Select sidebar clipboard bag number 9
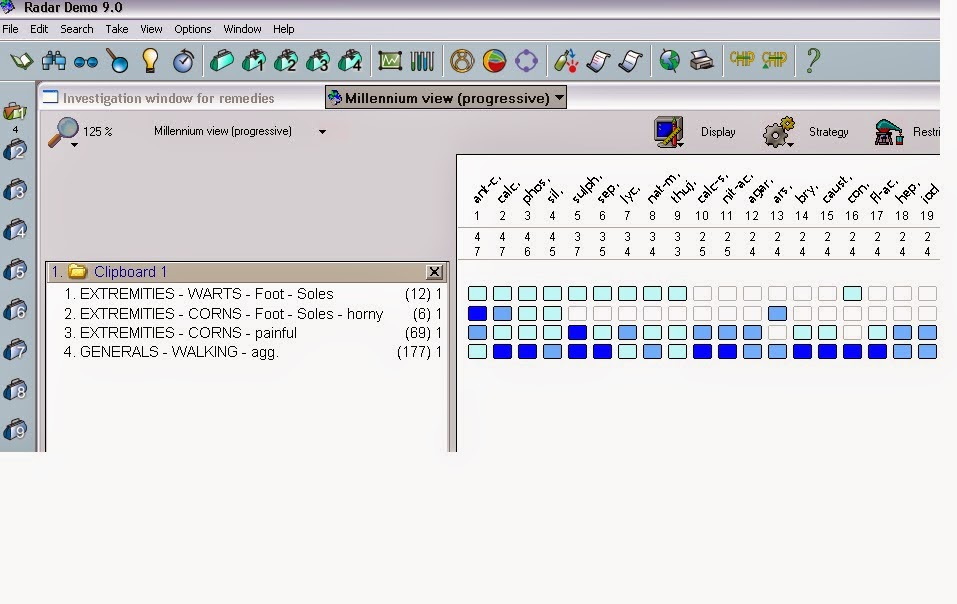The width and height of the screenshot is (957, 604). (15, 430)
